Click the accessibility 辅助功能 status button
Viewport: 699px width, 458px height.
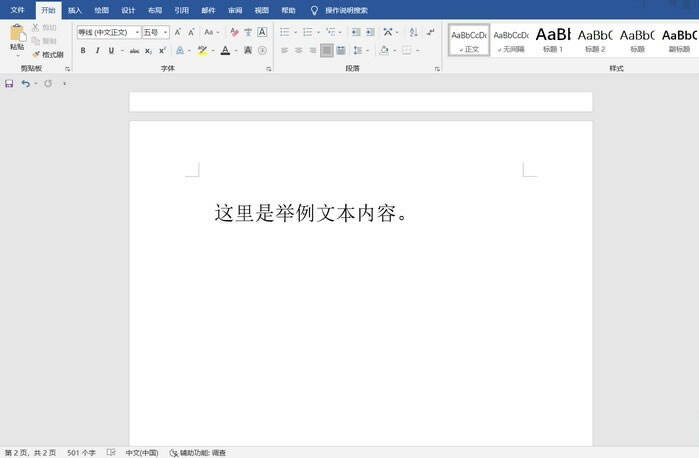(198, 453)
